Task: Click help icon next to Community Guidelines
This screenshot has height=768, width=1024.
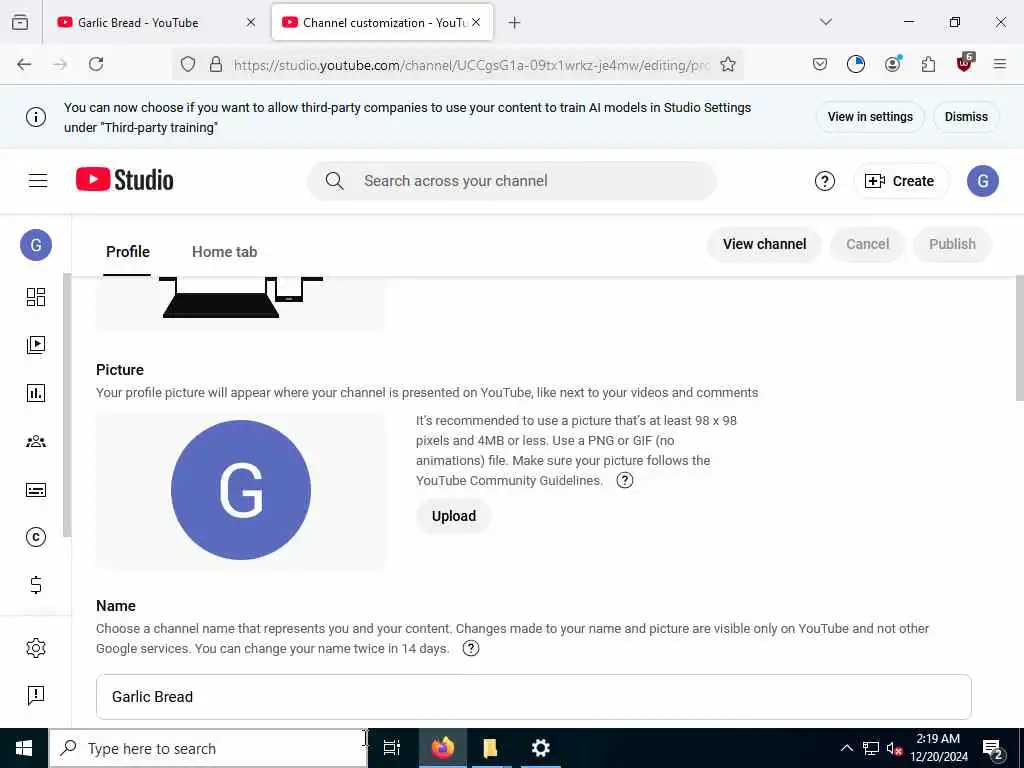Action: pos(625,481)
